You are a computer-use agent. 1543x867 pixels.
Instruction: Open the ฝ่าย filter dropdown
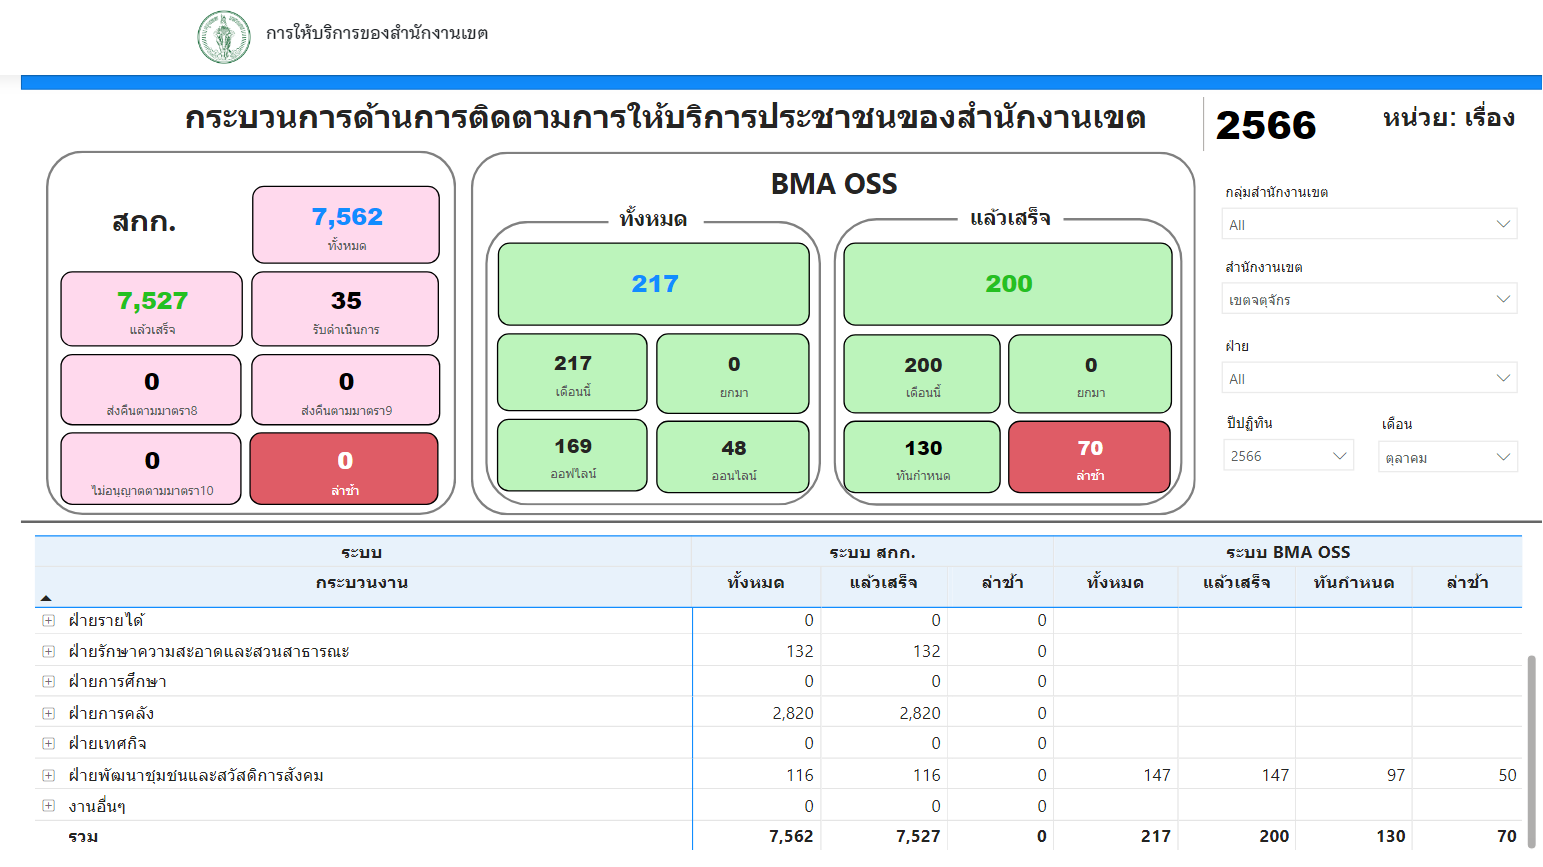click(1369, 378)
